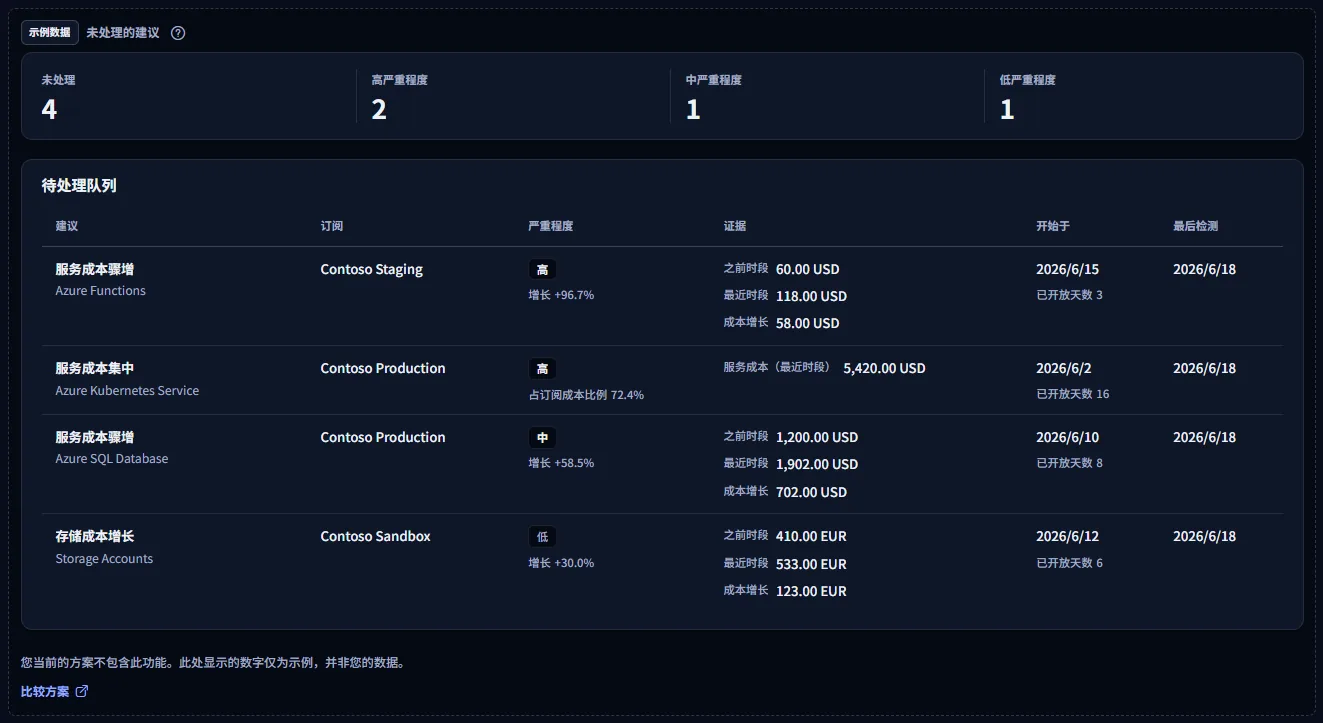Click the 证据 column header
This screenshot has height=723, width=1323.
tap(735, 226)
